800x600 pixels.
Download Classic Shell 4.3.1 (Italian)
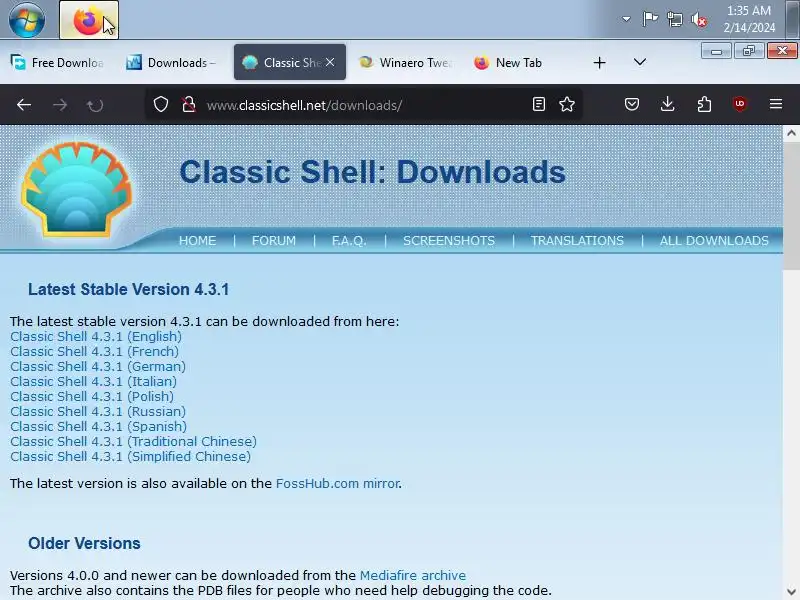click(93, 382)
